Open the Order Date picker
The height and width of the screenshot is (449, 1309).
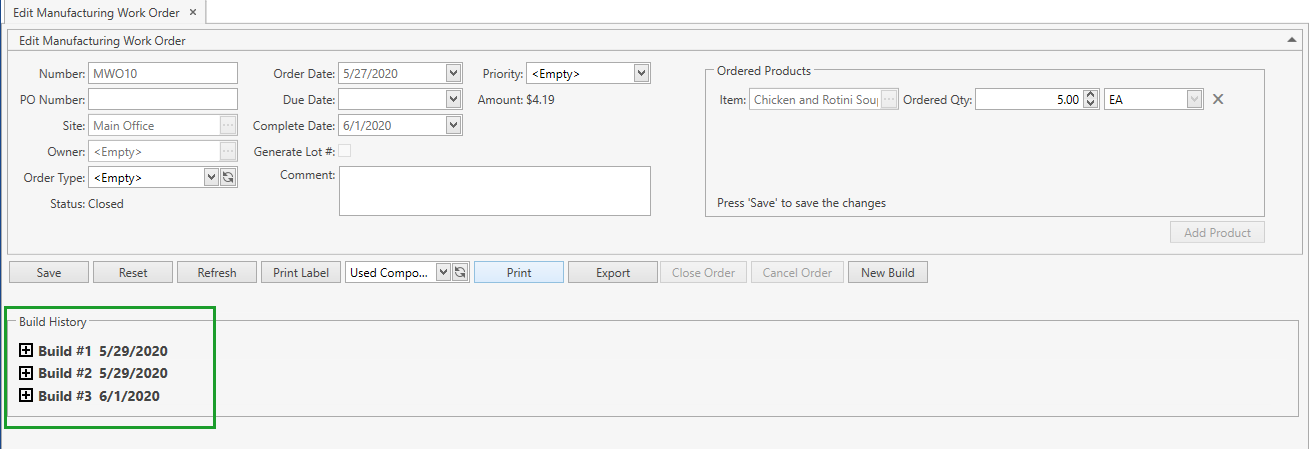click(x=453, y=73)
